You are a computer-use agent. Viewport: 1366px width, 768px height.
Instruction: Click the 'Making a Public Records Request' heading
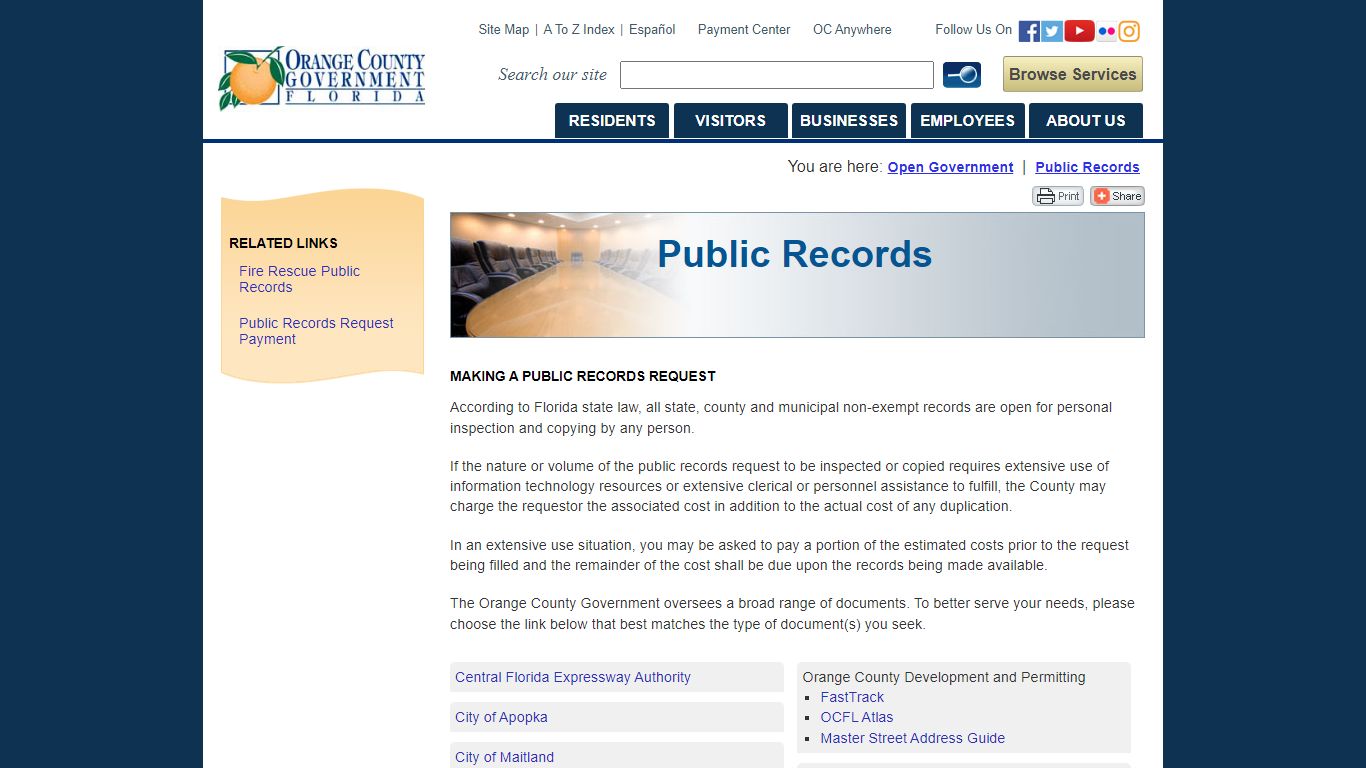tap(583, 376)
